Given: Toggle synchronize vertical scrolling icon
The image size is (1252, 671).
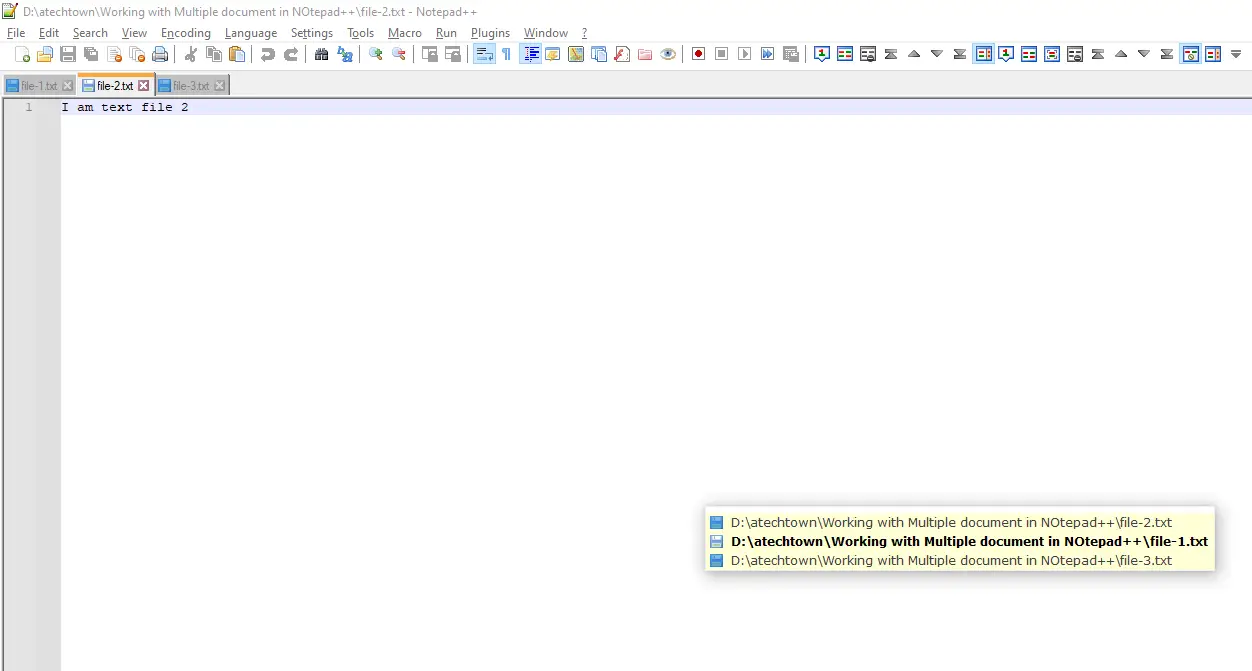Looking at the screenshot, I should [429, 54].
